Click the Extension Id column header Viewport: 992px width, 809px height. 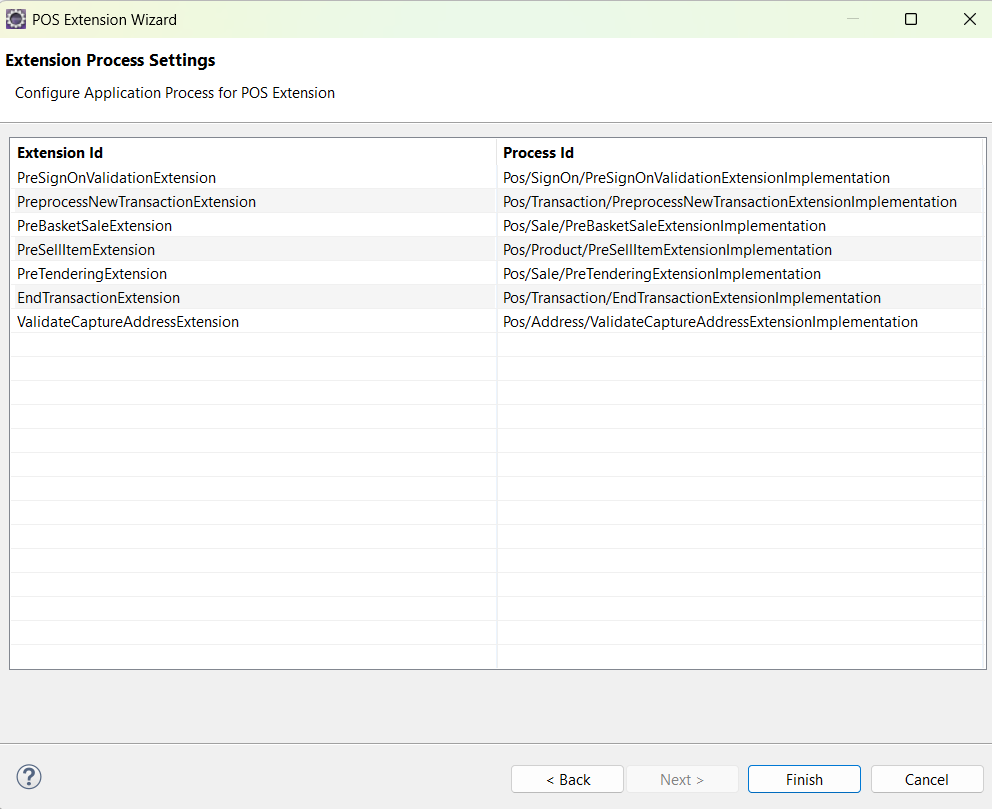point(60,153)
